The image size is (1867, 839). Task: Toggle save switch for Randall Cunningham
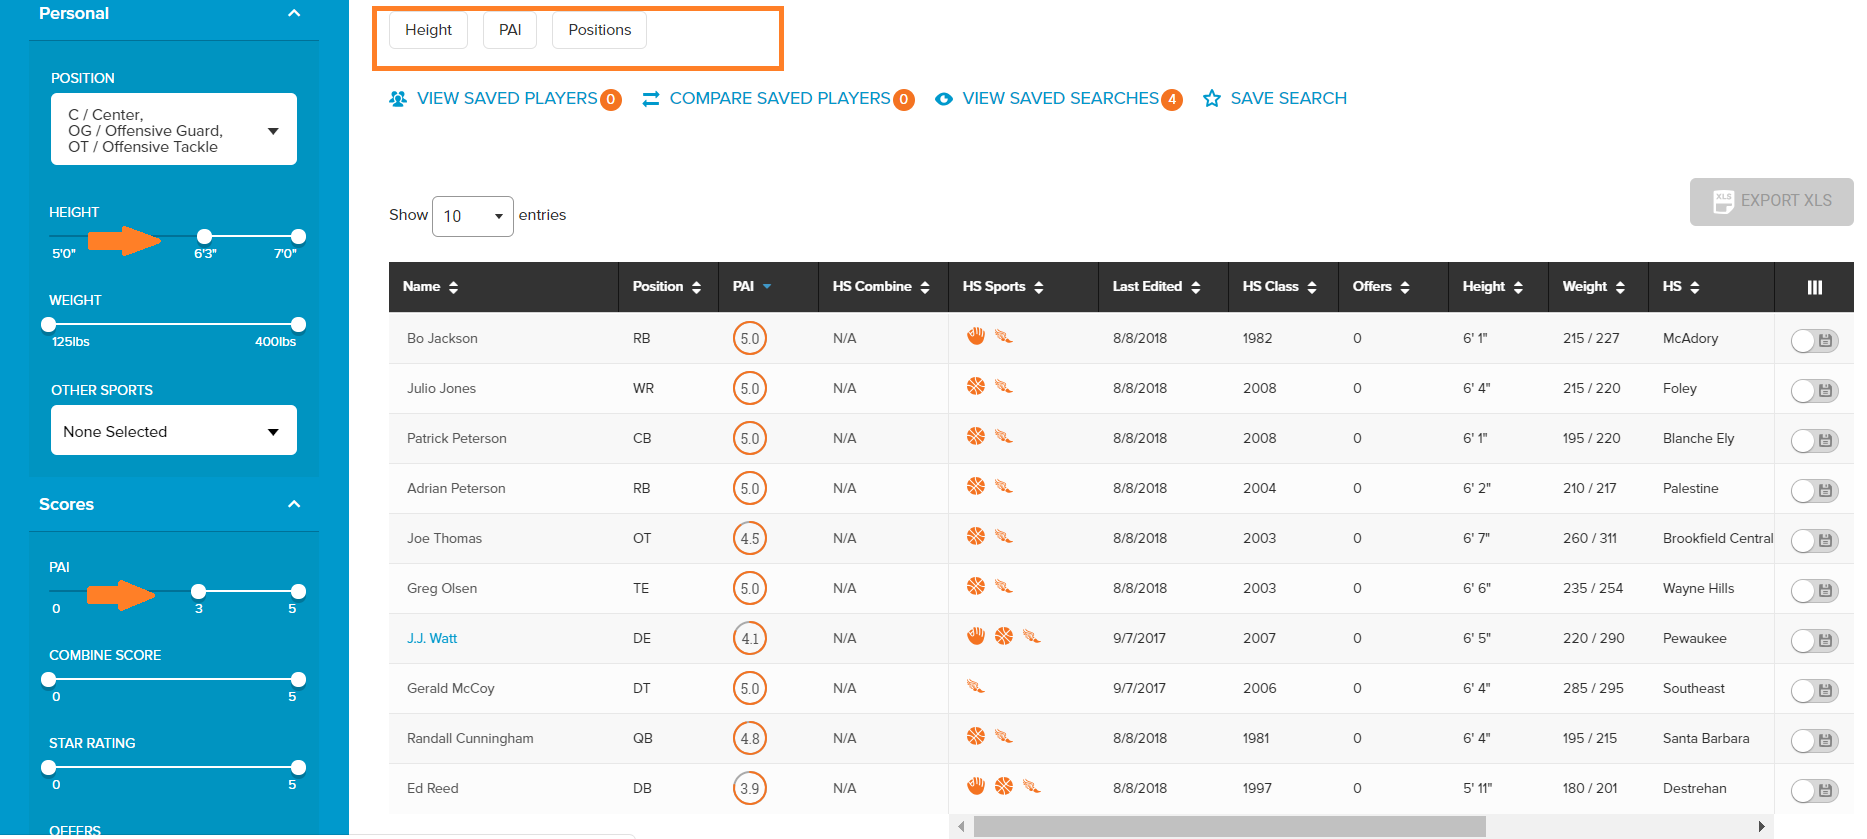point(1814,741)
